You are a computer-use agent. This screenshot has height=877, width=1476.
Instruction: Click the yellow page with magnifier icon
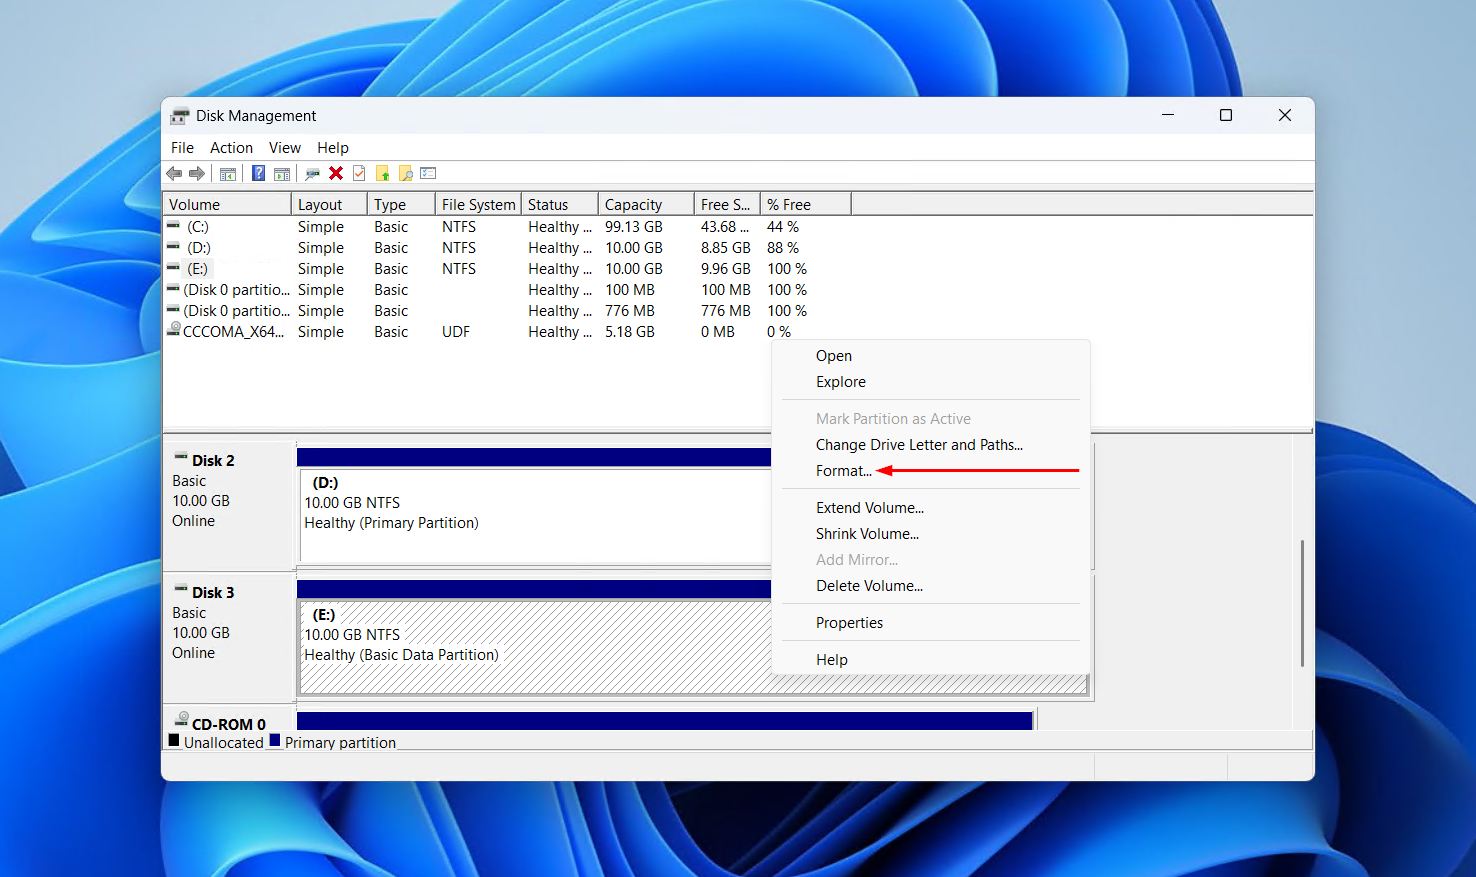405,174
